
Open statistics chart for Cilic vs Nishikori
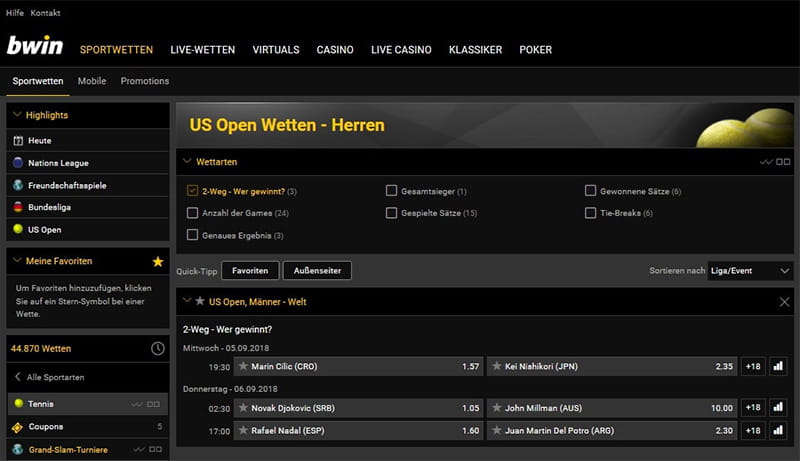pos(778,366)
